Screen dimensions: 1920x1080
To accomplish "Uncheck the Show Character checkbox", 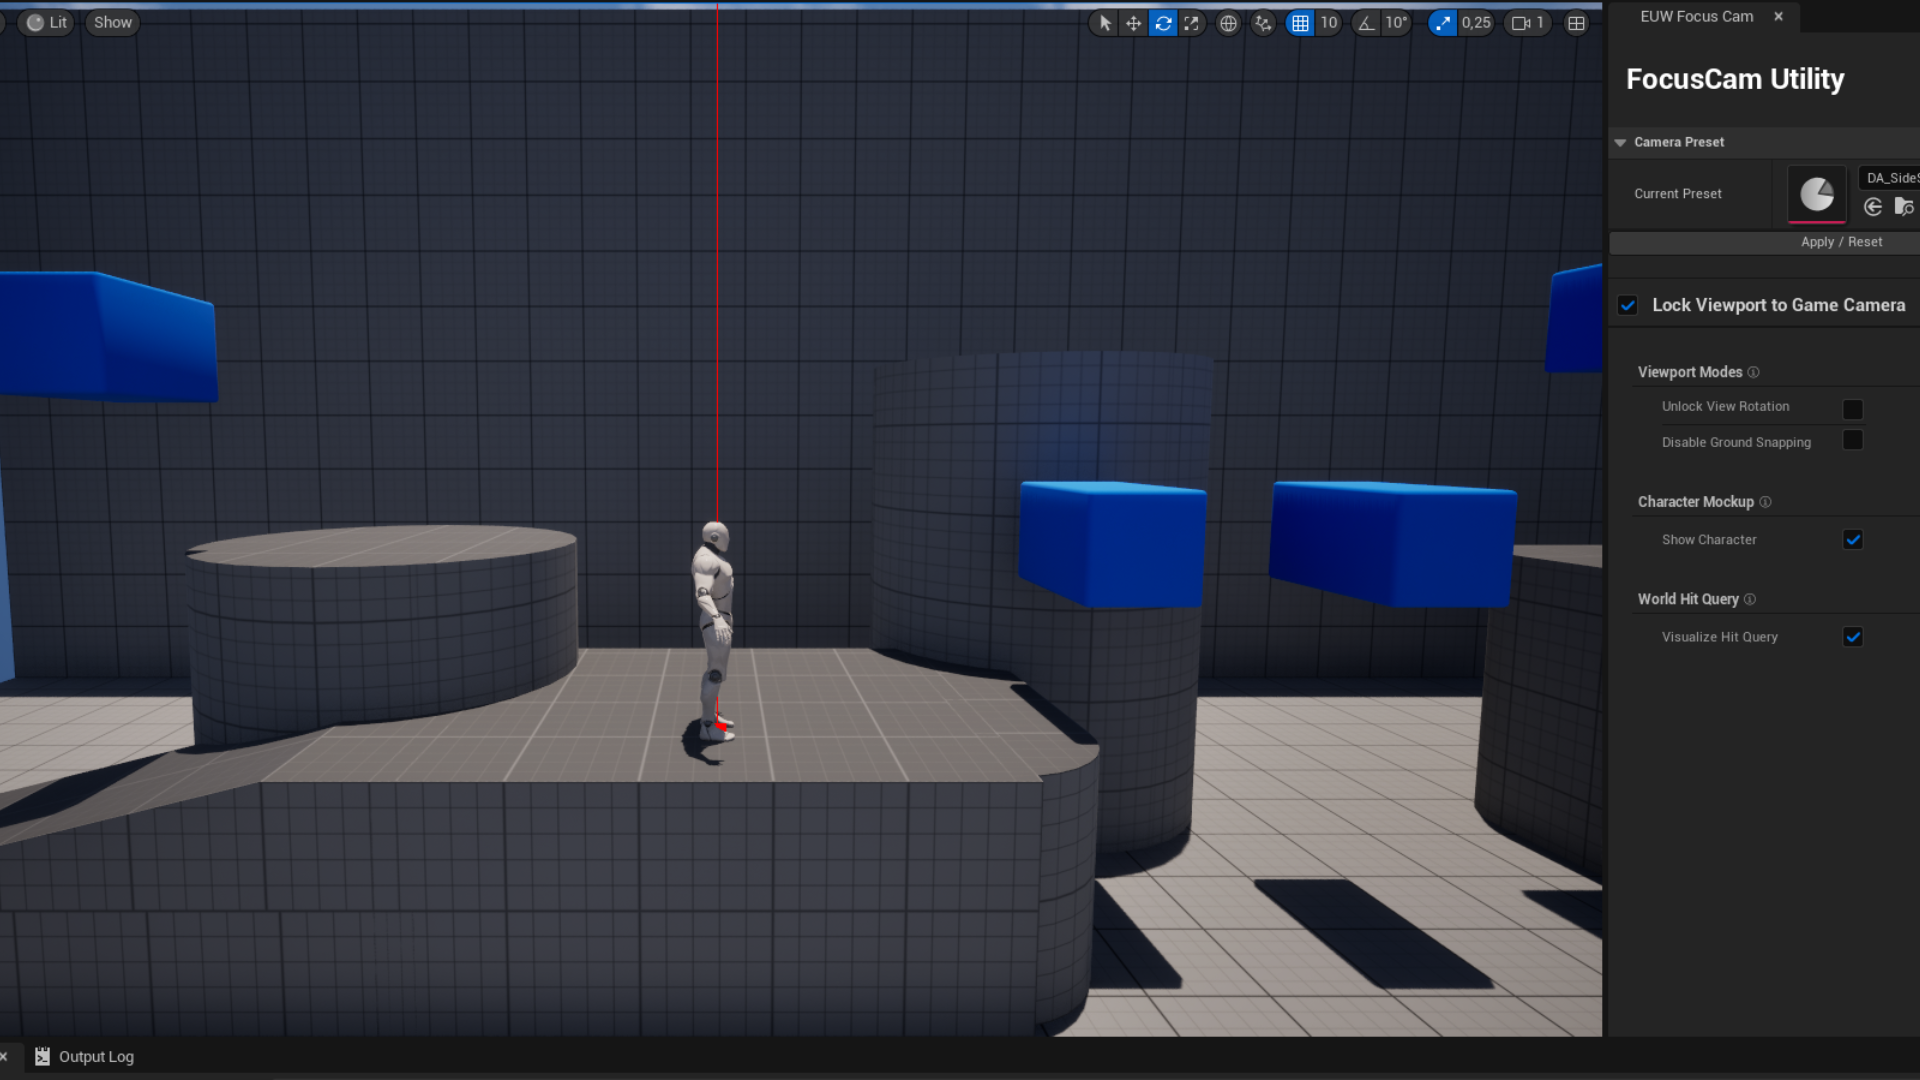I will [x=1853, y=540].
